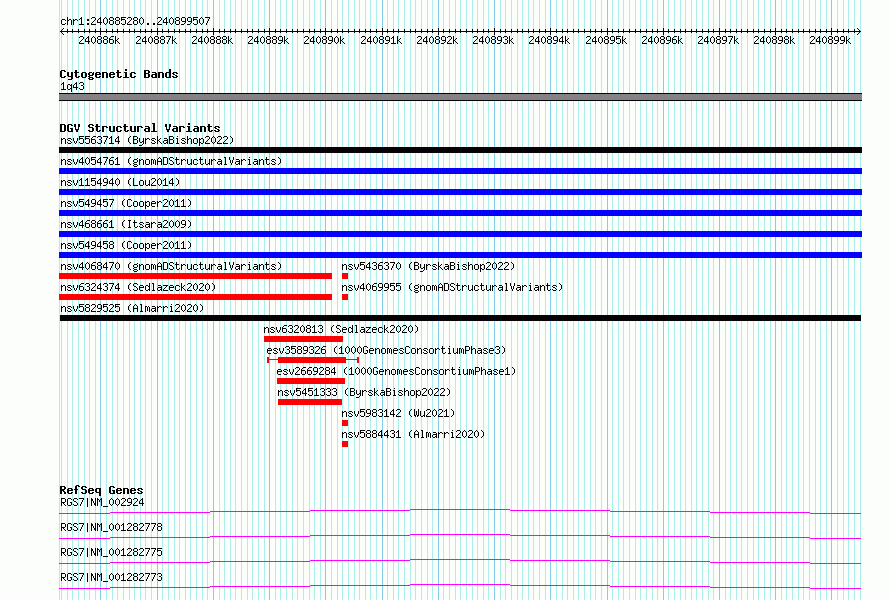Screen dimensions: 890x600
Task: Select the 240886k ruler label
Action: click(99, 40)
